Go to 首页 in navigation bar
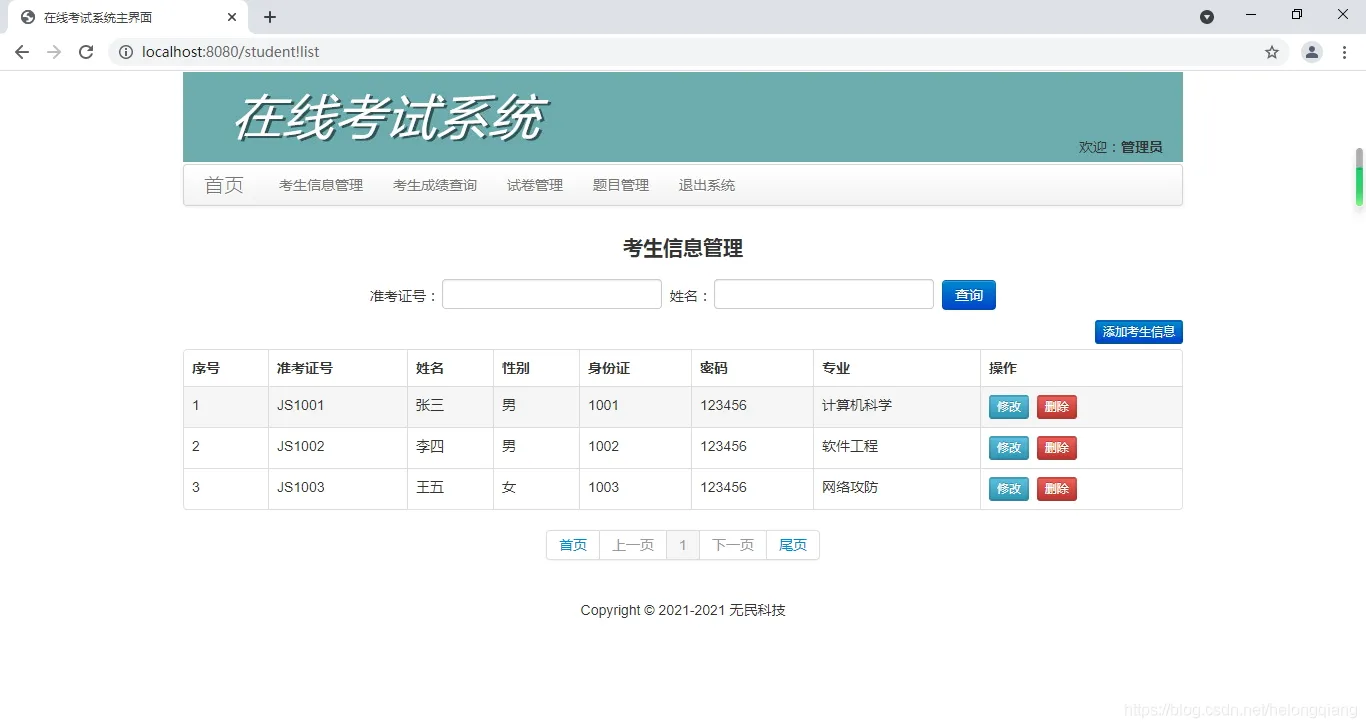The height and width of the screenshot is (728, 1366). (x=224, y=185)
